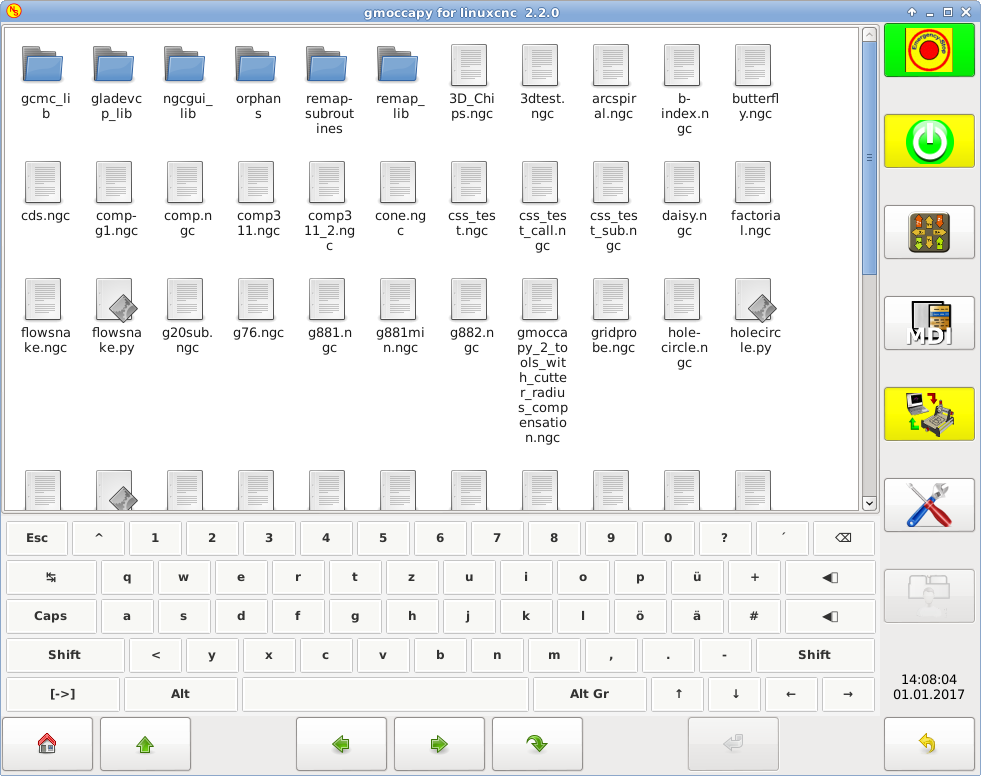Click the on-screen keyboard spacebar

[x=385, y=693]
